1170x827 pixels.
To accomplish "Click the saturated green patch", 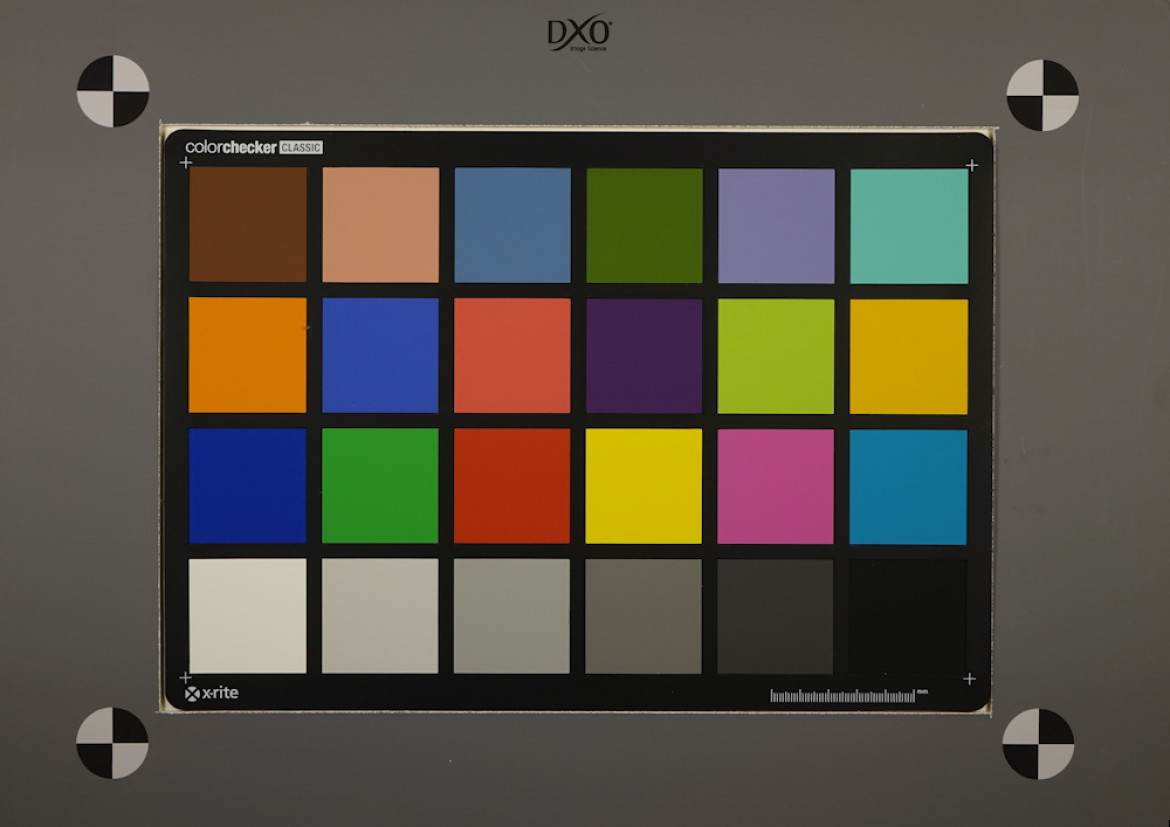I will [x=380, y=486].
